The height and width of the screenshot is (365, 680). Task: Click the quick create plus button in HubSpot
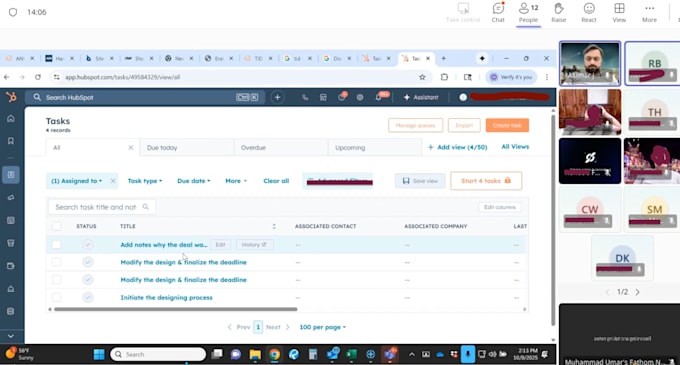pos(278,98)
